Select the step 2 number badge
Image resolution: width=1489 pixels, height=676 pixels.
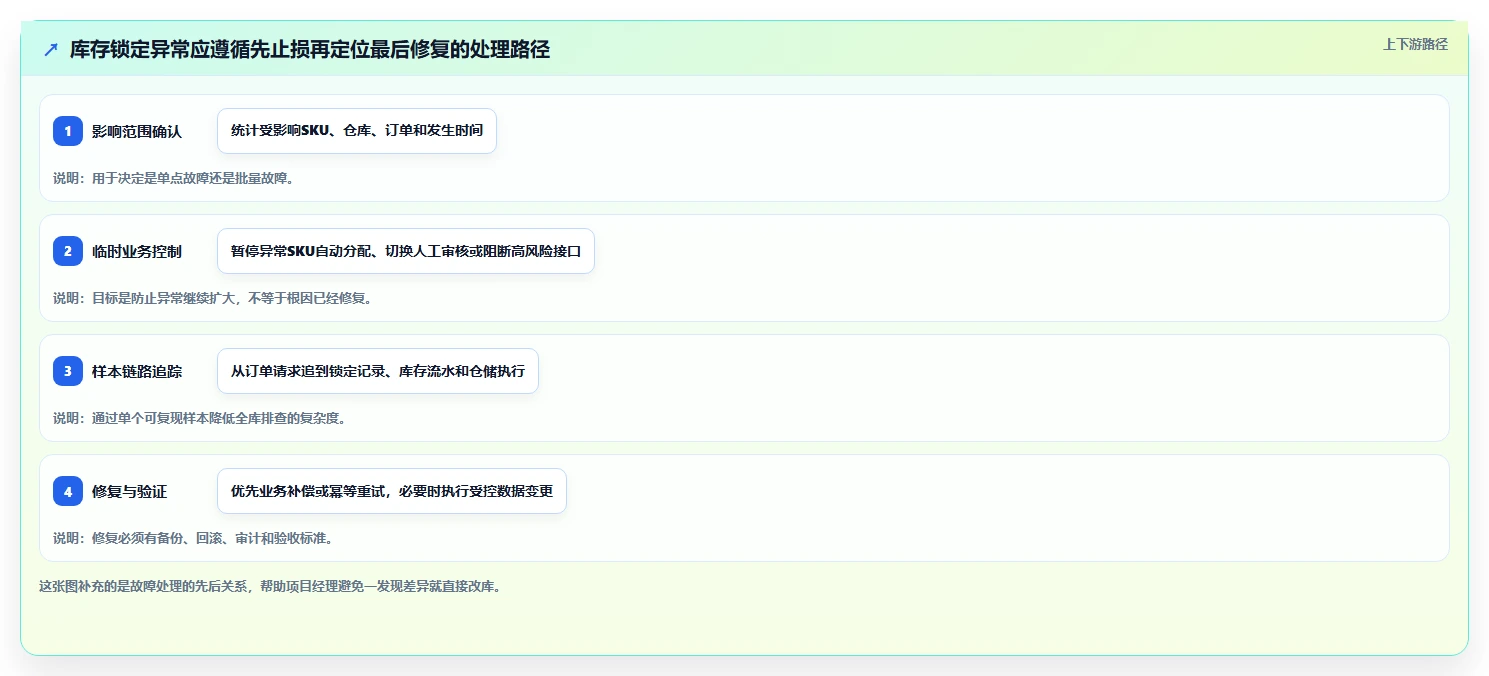[x=68, y=251]
